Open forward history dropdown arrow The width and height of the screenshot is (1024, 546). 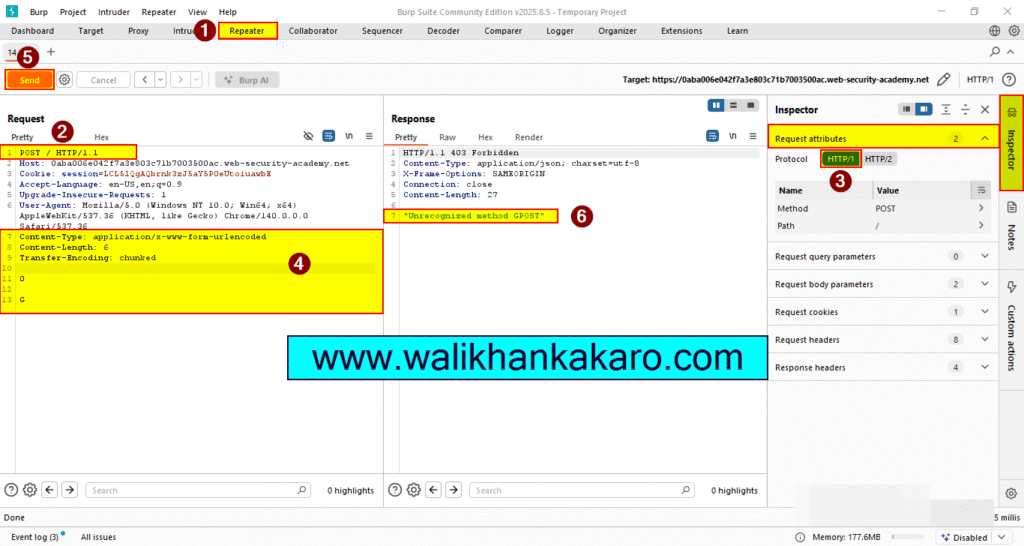(x=196, y=80)
